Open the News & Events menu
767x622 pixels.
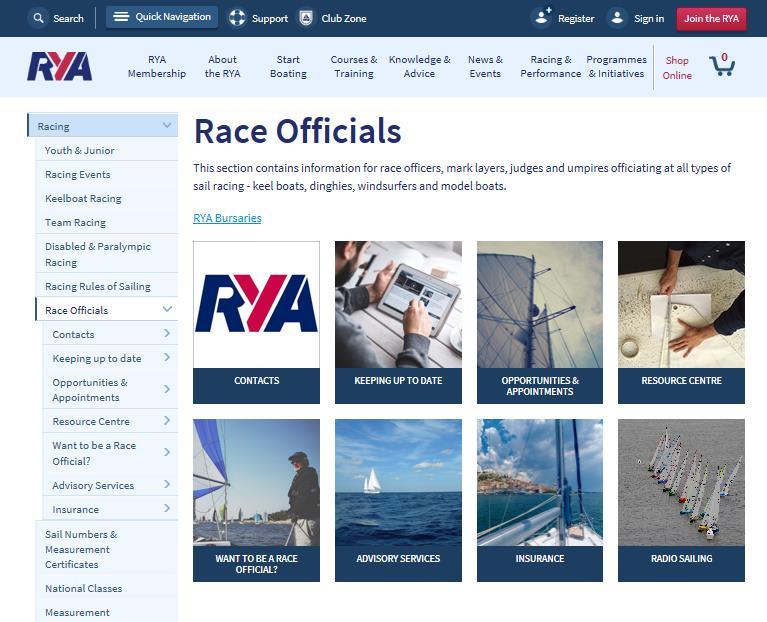point(485,67)
